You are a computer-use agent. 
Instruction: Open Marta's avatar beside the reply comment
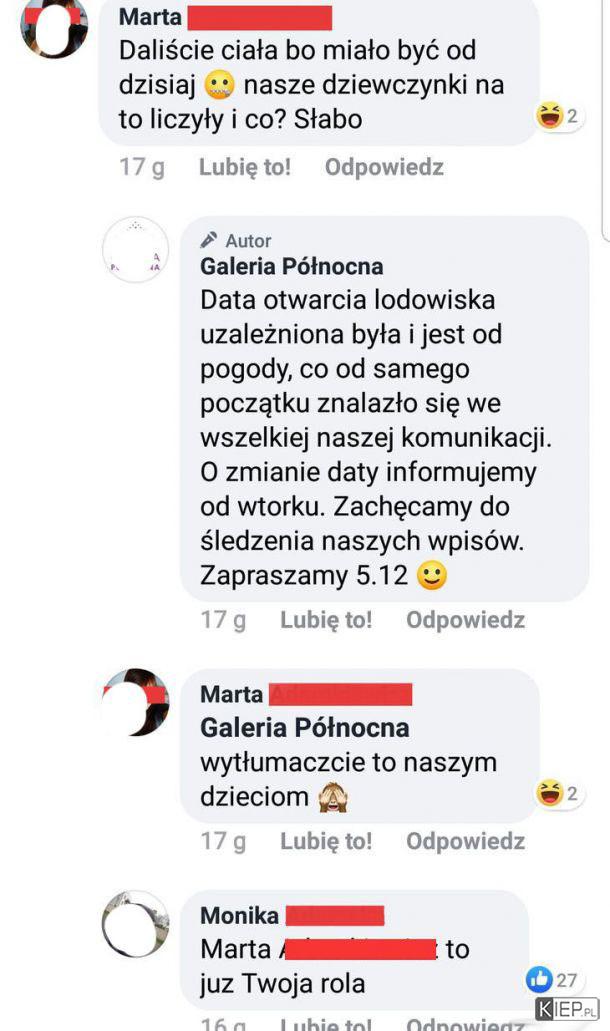click(135, 702)
